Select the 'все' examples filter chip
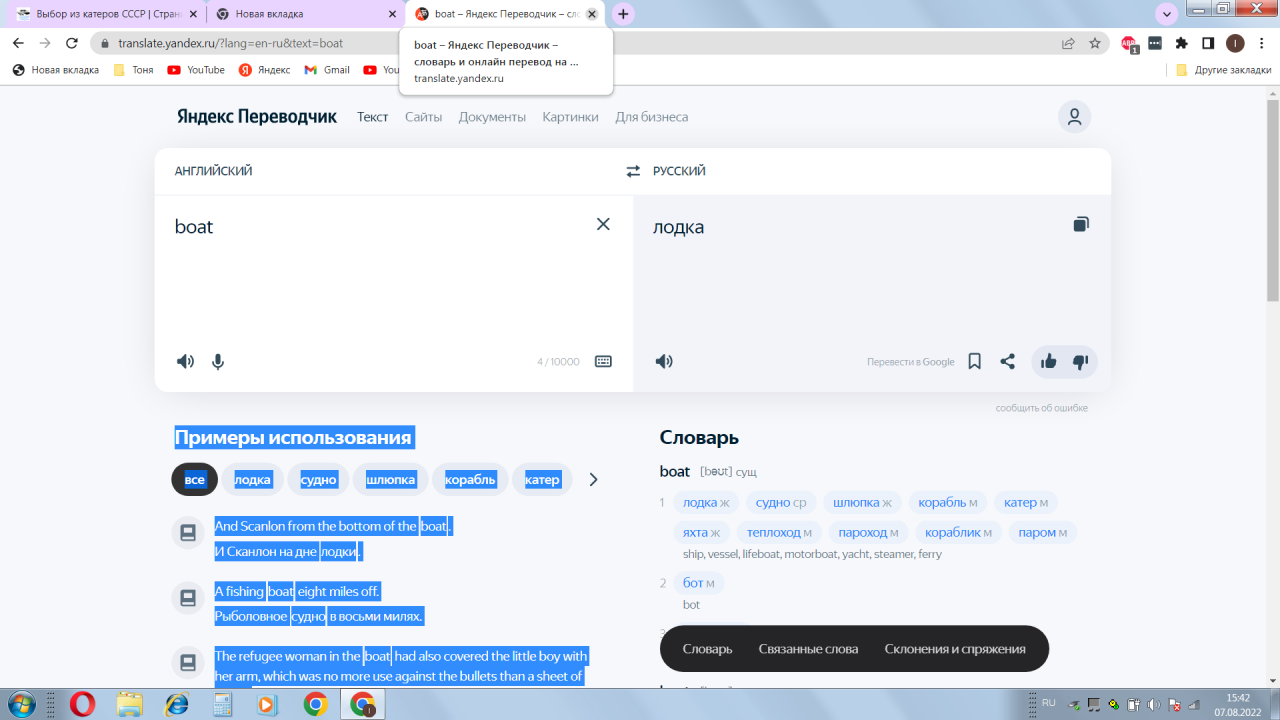Screen dimensions: 1280x720 point(194,480)
